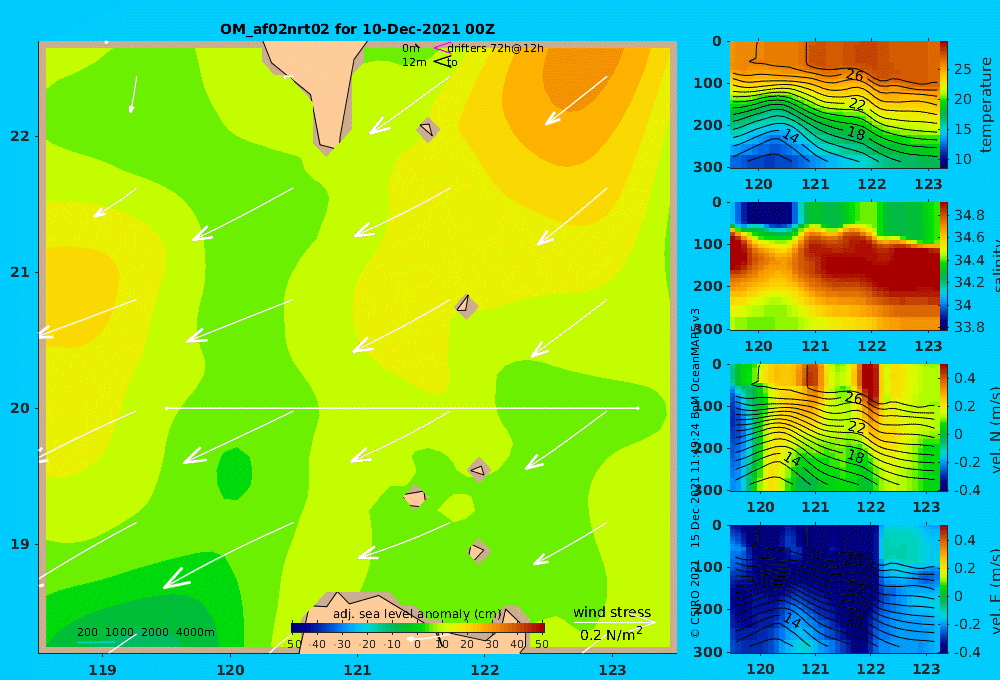The height and width of the screenshot is (680, 1000).
Task: Click the vel. N colorbar
Action: click(943, 427)
